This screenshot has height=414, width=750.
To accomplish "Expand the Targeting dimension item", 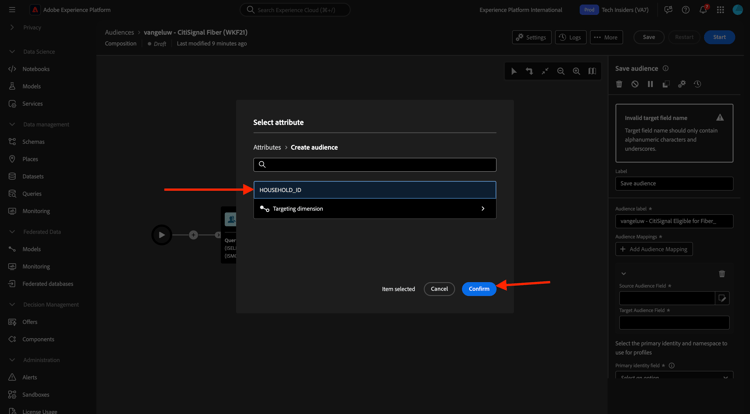I will (375, 209).
